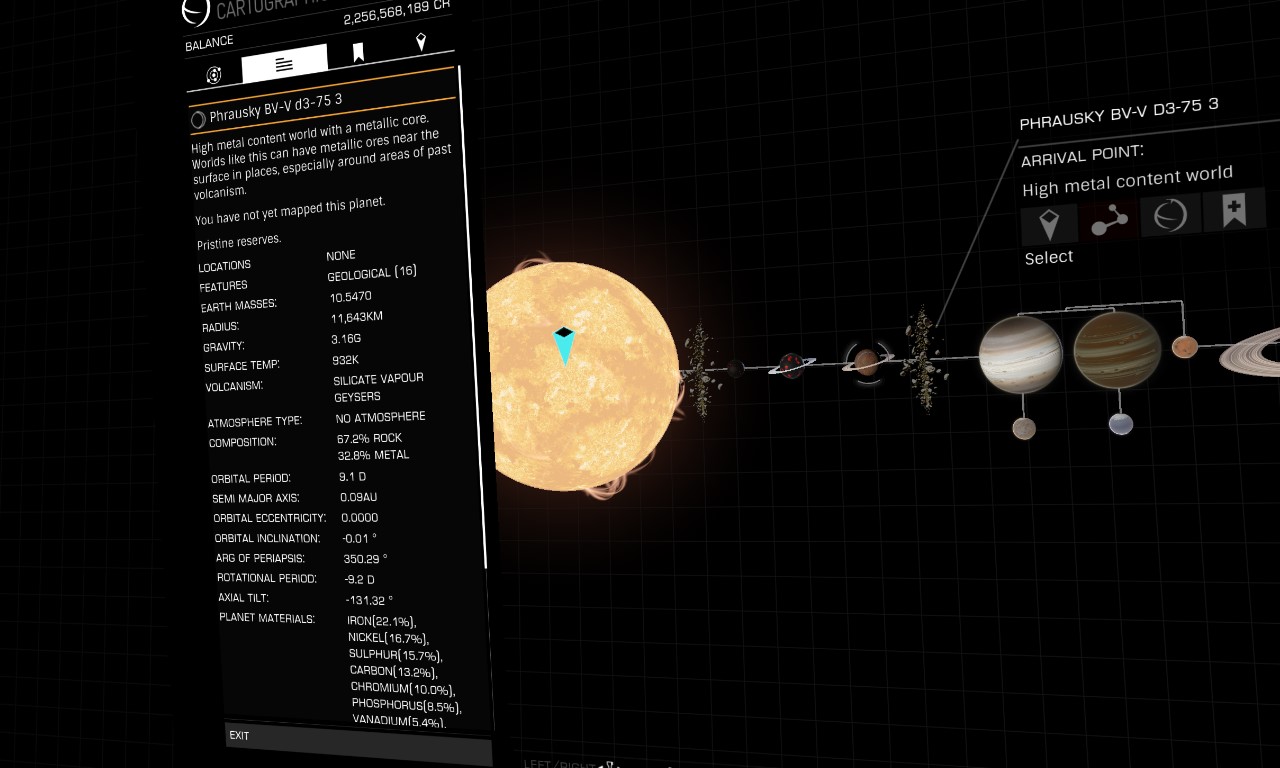The height and width of the screenshot is (768, 1280).
Task: Click the GEOLOGICAL (16) features value
Action: tap(372, 273)
